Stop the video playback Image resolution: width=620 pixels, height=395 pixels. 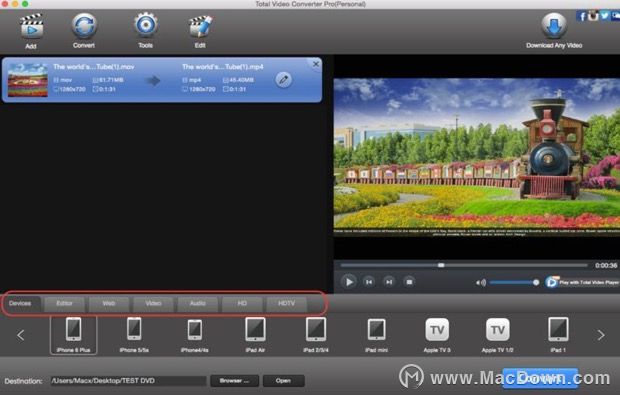(409, 282)
